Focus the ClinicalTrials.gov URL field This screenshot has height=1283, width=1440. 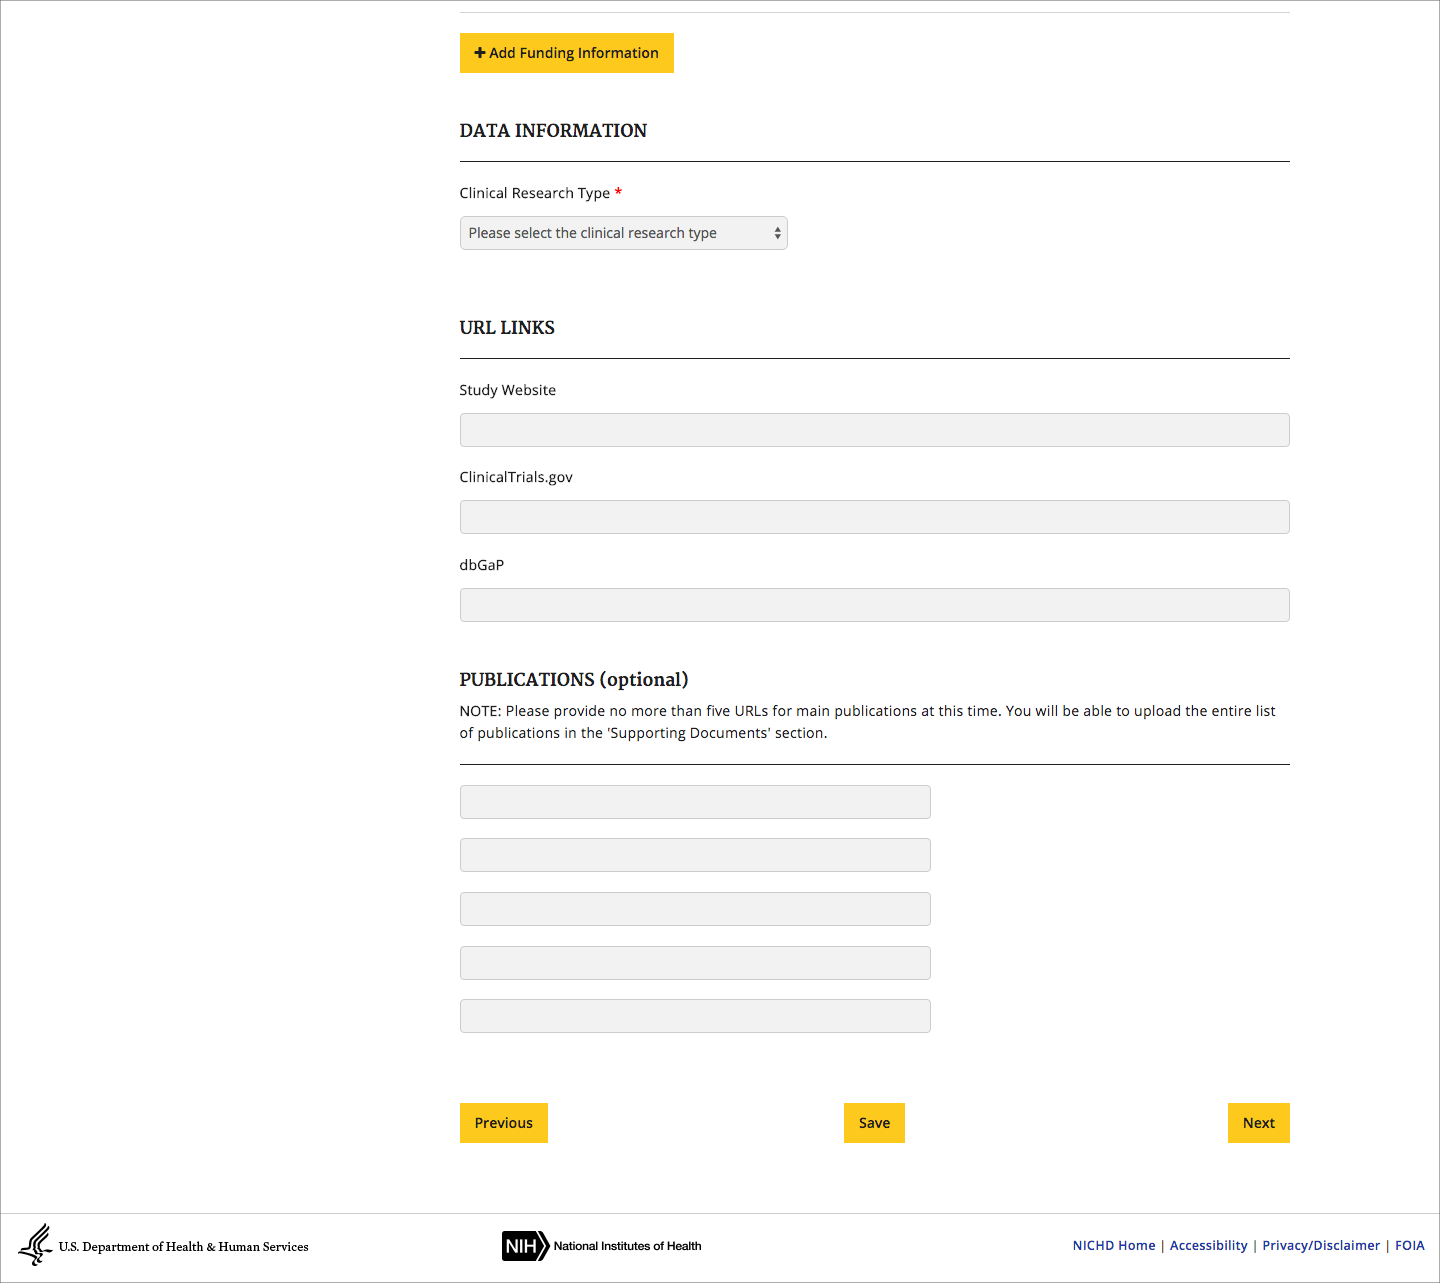pyautogui.click(x=874, y=517)
